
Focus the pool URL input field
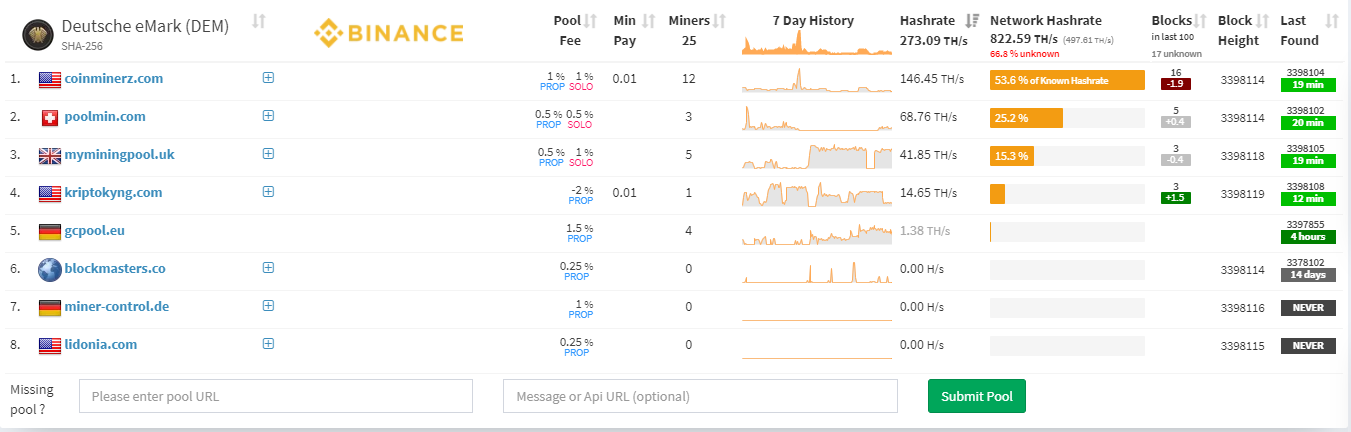point(276,396)
